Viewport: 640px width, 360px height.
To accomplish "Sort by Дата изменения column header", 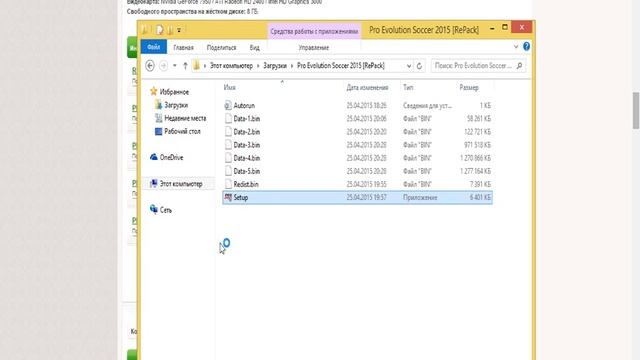I will click(x=367, y=87).
